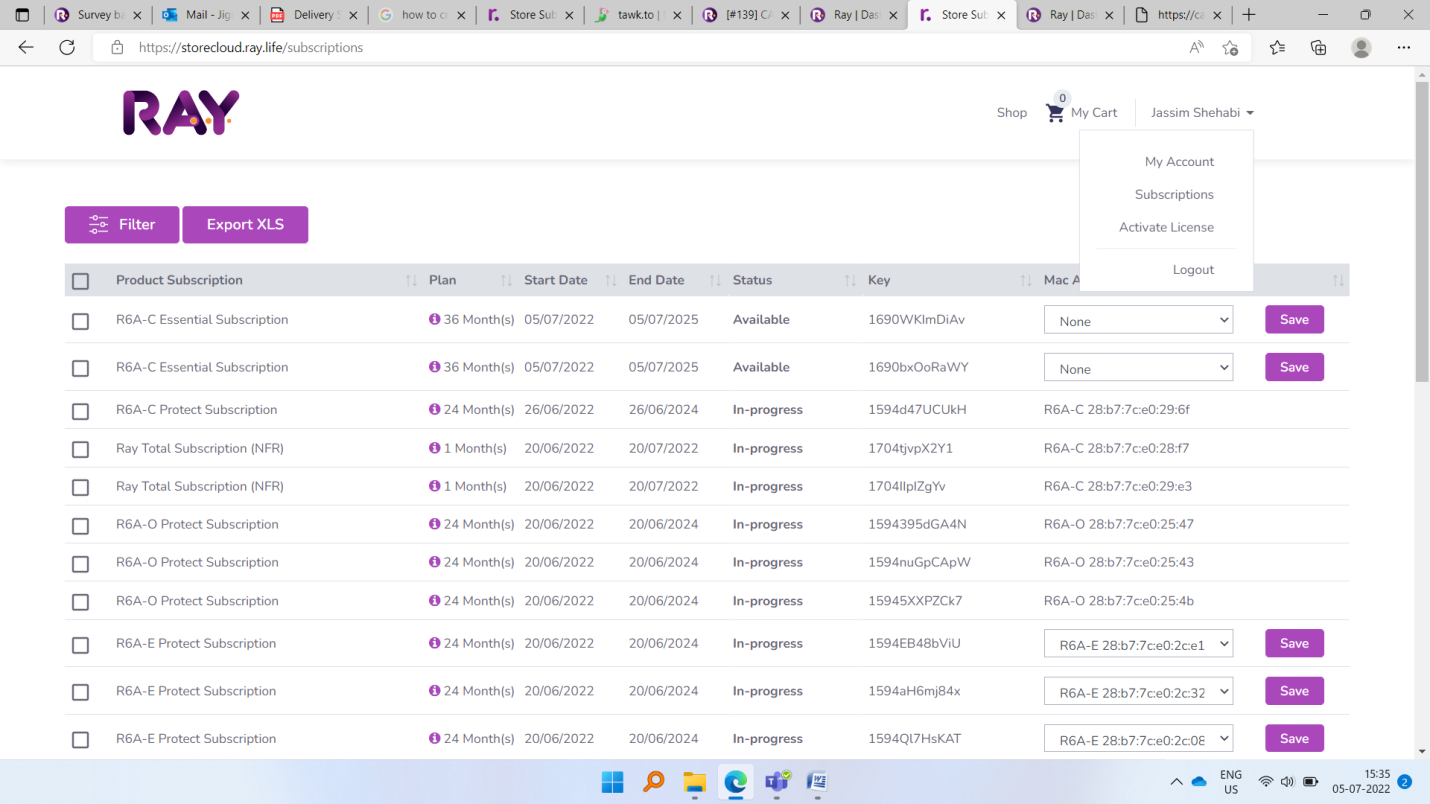Check the R6A-C Protect Subscription row

pyautogui.click(x=81, y=411)
